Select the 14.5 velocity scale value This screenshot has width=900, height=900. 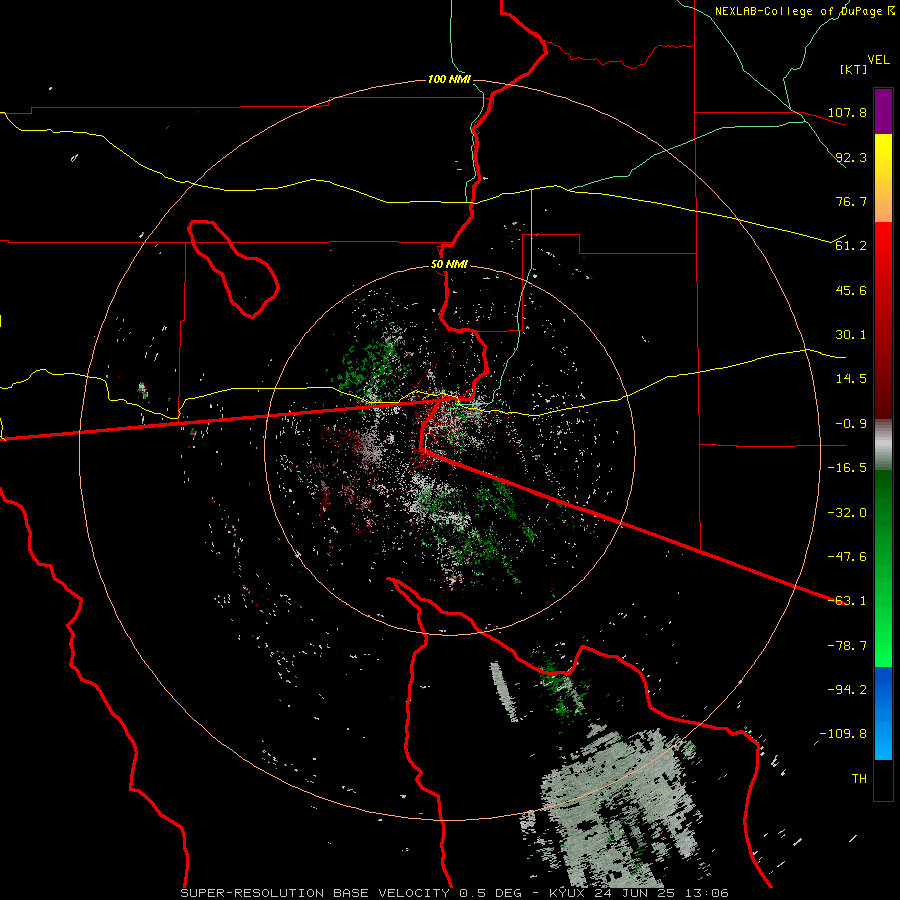pos(851,379)
